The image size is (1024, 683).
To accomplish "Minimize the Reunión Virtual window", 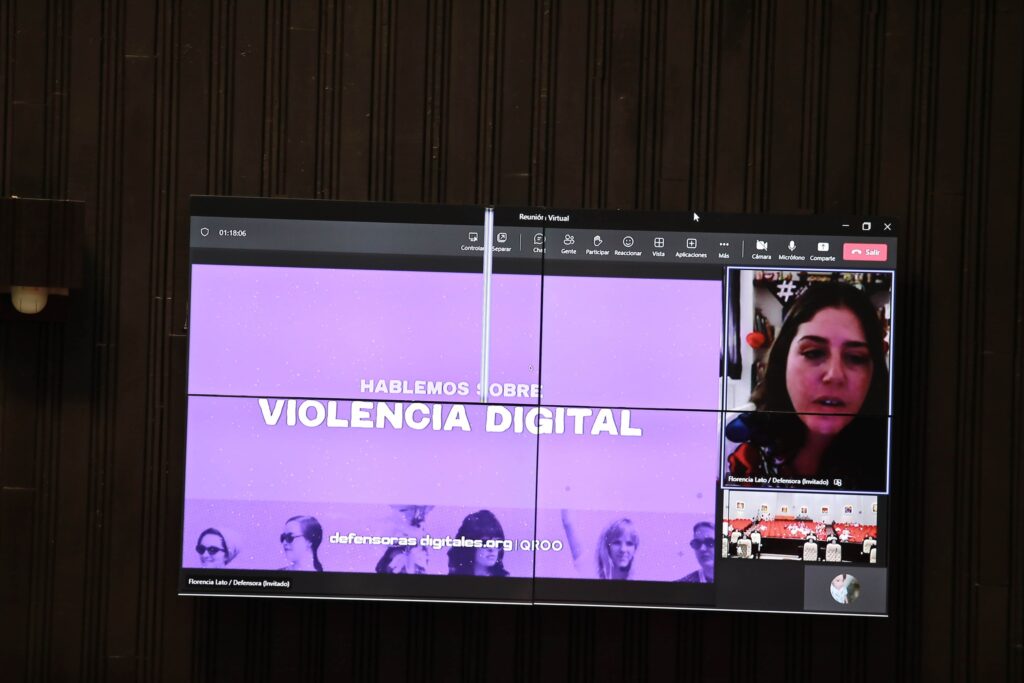I will click(x=846, y=225).
